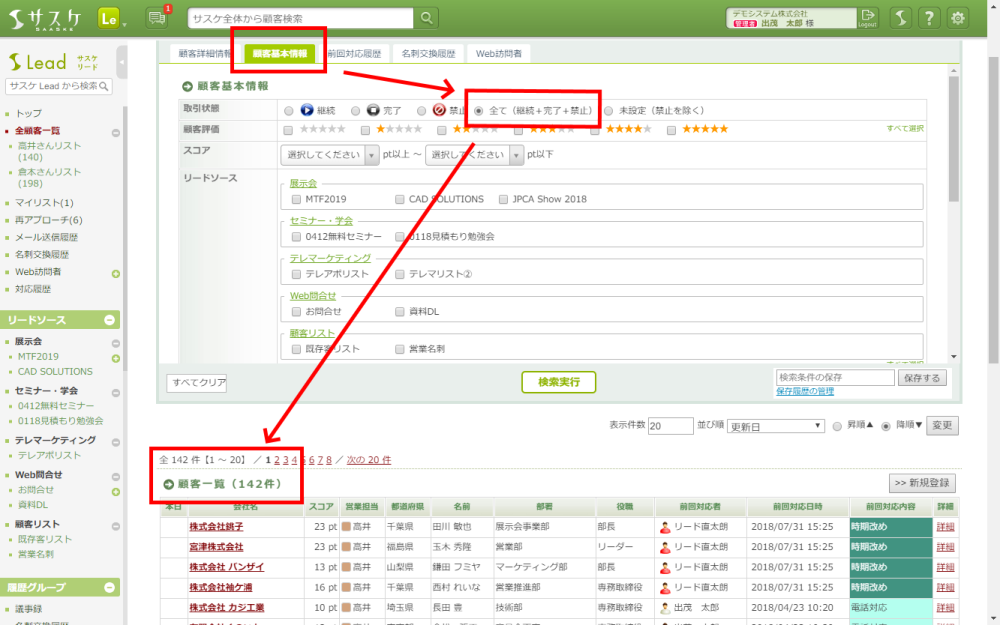This screenshot has width=1000, height=625.
Task: Click the >> 新規登録 button
Action: tap(922, 483)
